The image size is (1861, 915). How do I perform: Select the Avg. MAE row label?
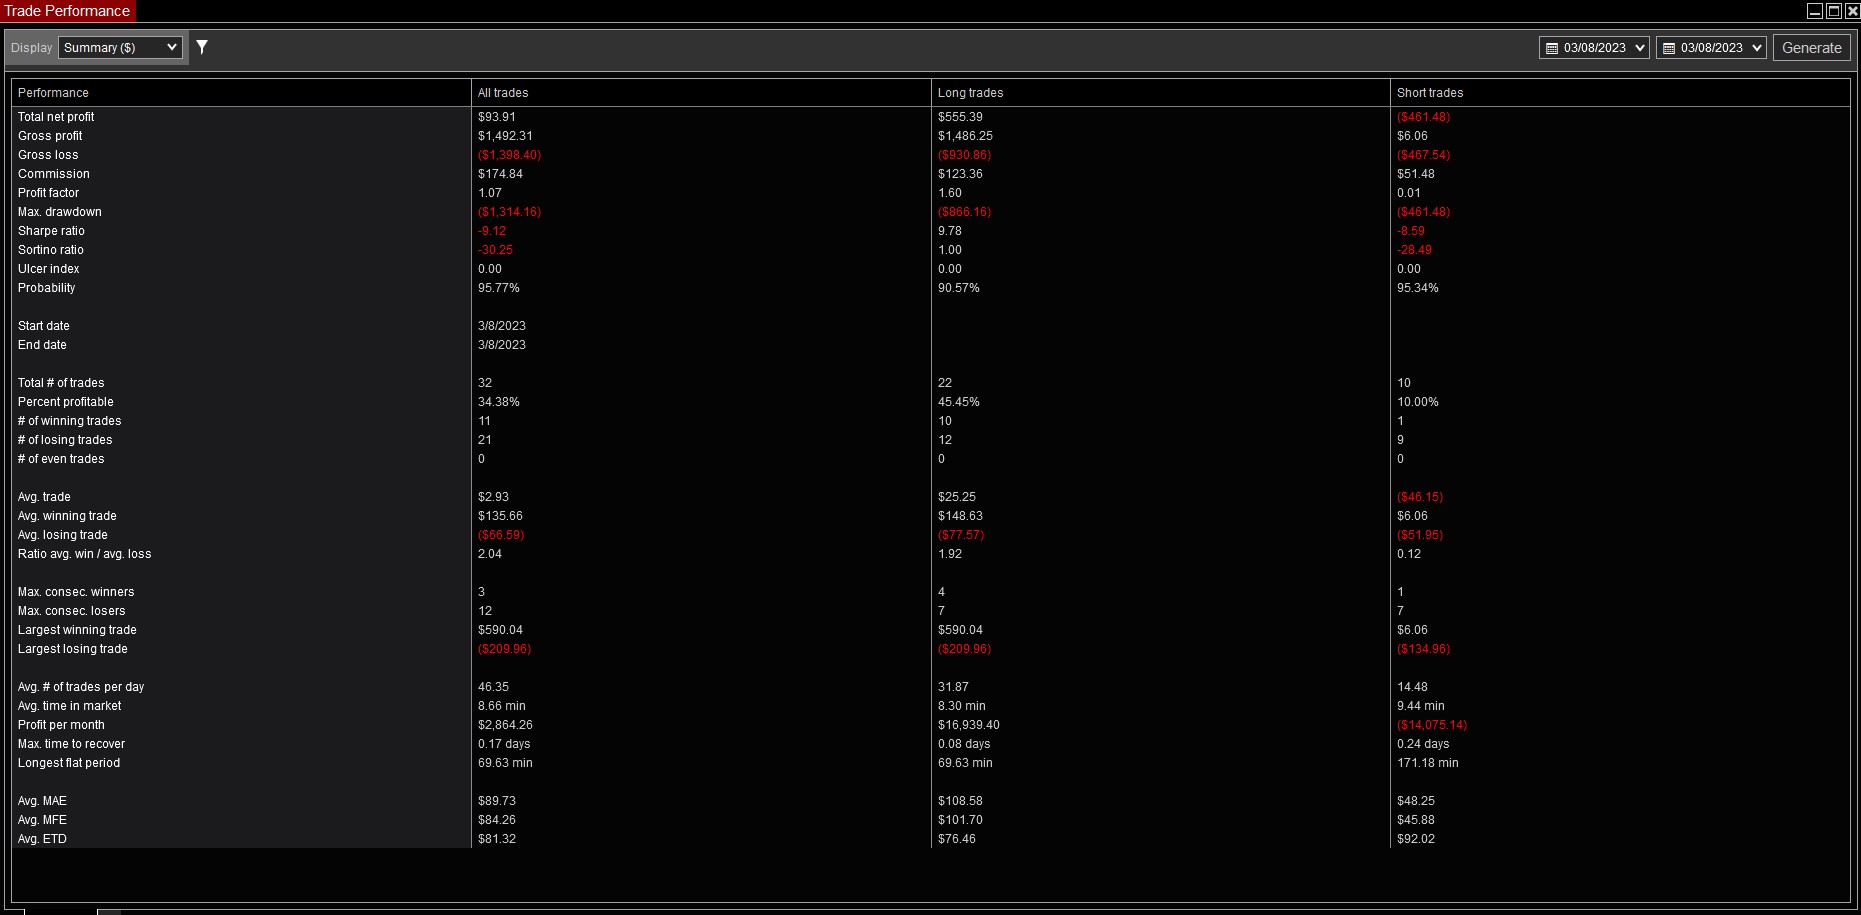tap(42, 801)
